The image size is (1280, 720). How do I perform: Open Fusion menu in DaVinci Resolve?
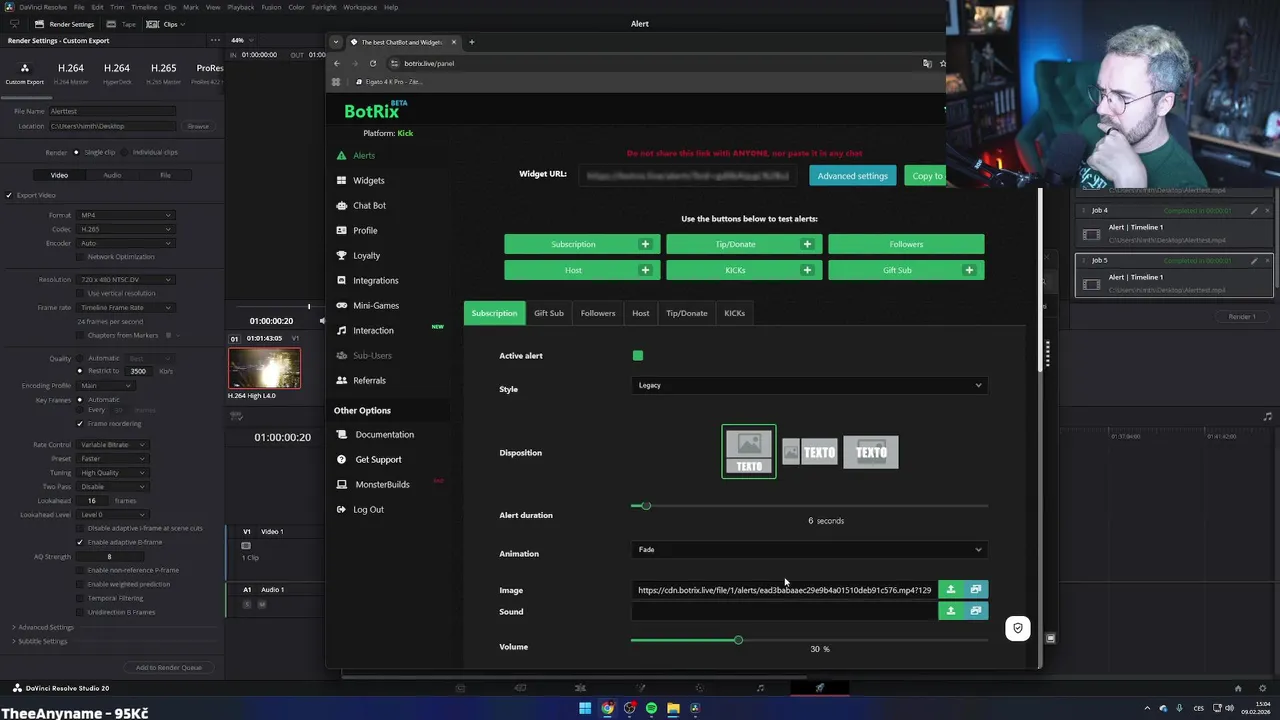point(271,7)
